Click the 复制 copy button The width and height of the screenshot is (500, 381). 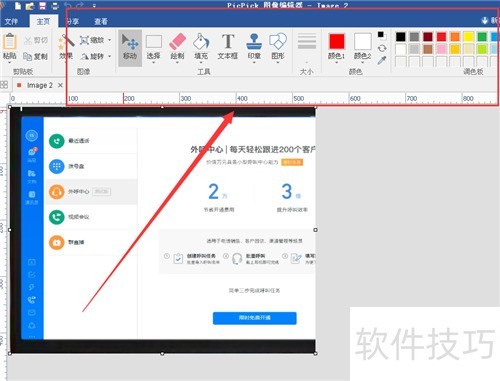point(35,56)
